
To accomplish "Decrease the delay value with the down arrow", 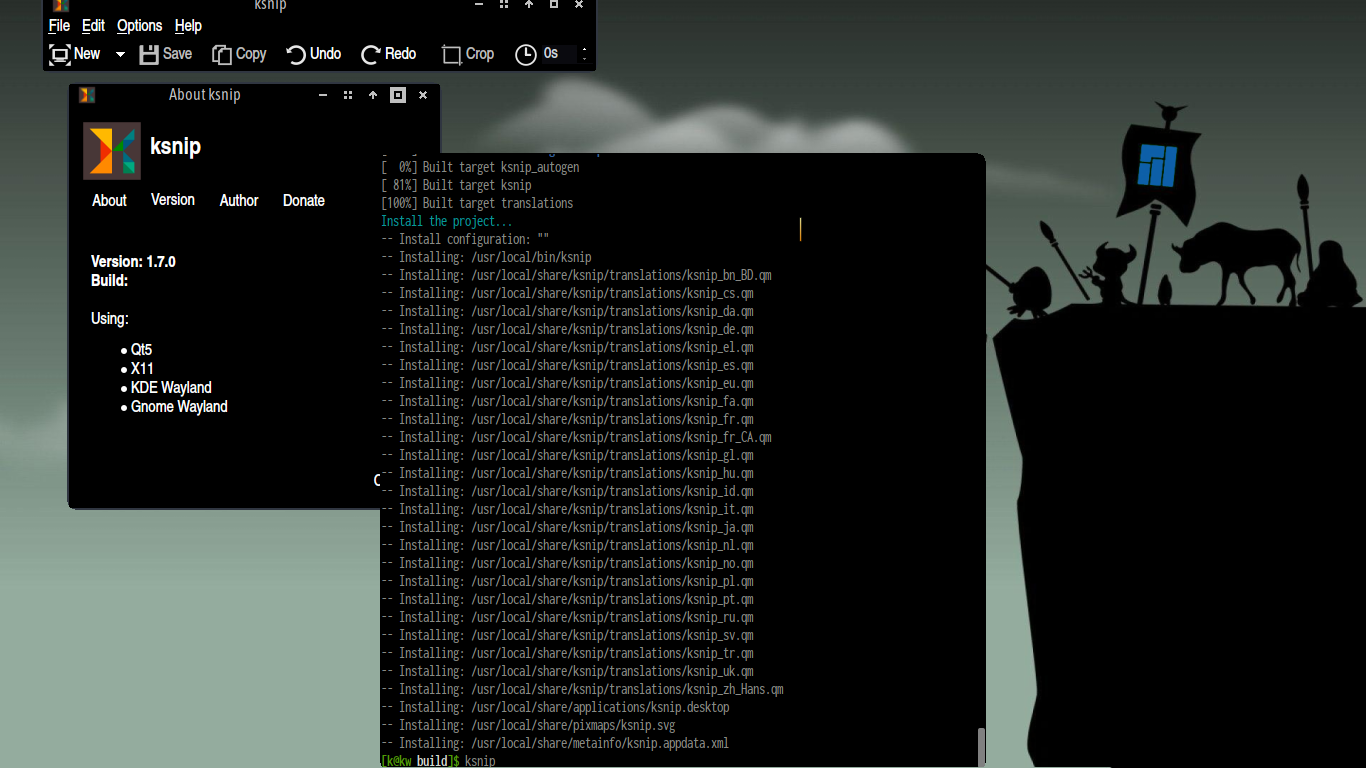I will [x=583, y=60].
